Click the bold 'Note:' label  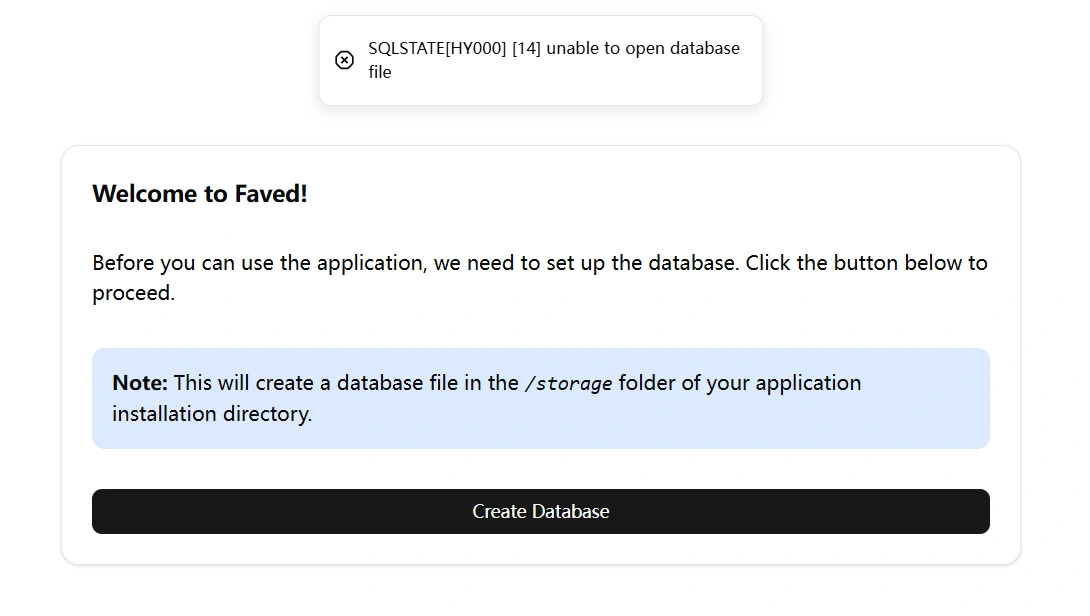coord(140,383)
